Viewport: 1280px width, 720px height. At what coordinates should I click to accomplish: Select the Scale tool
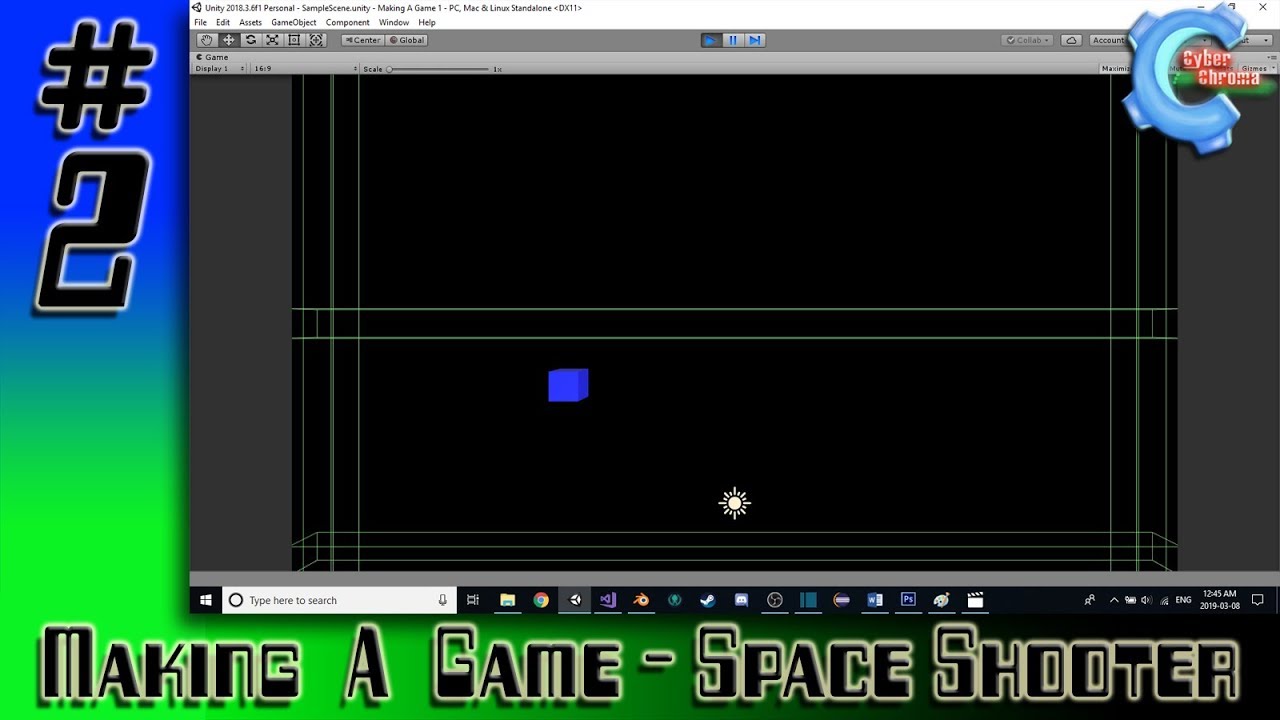pyautogui.click(x=272, y=40)
